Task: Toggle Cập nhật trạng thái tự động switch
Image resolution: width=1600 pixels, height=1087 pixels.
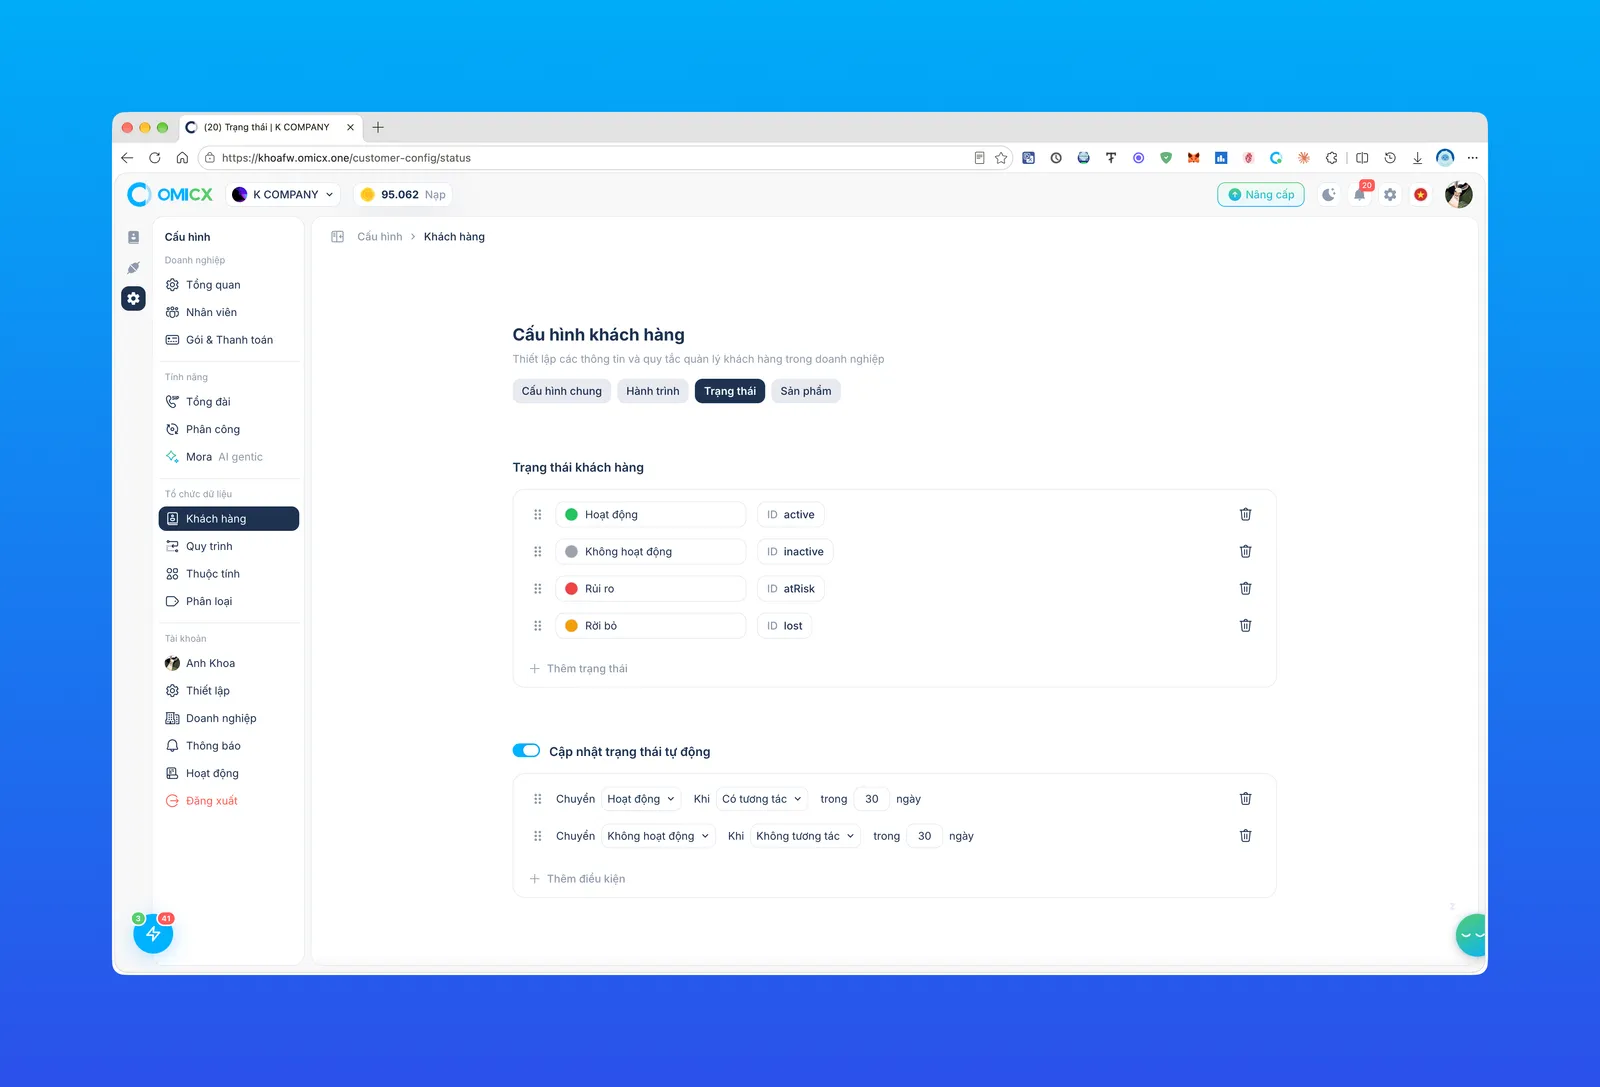Action: pyautogui.click(x=526, y=751)
